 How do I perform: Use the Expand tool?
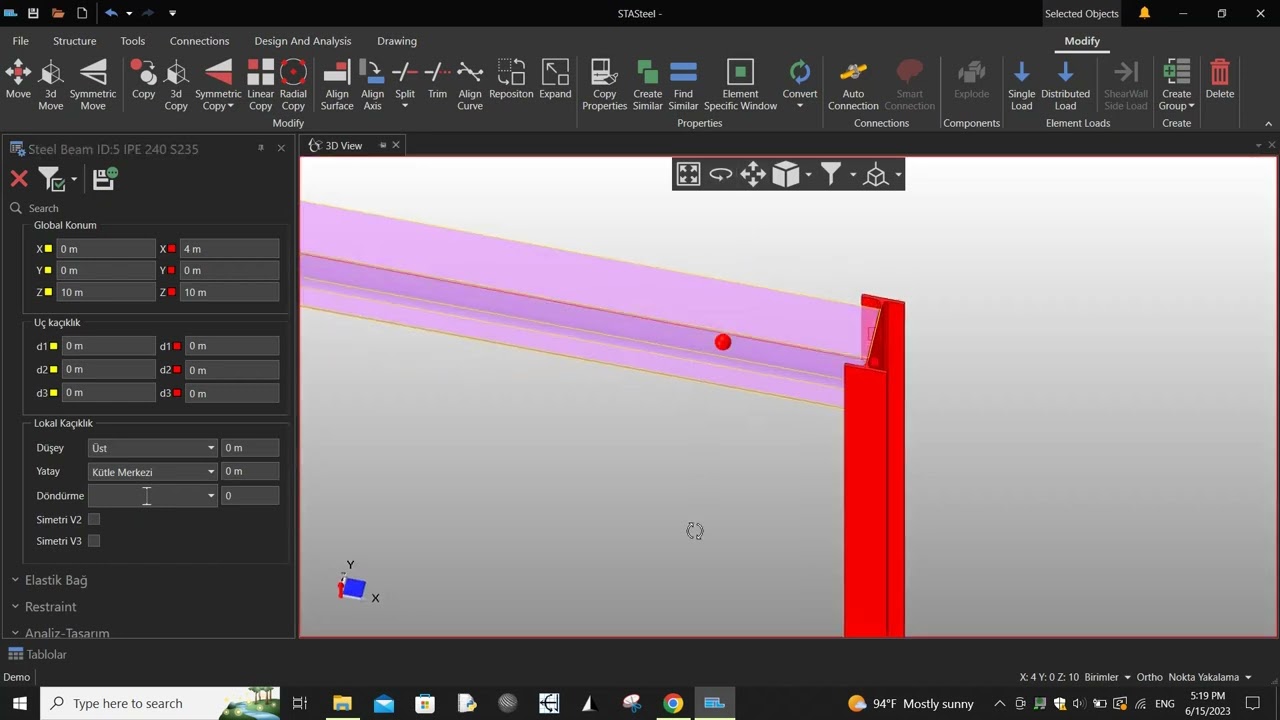tap(555, 80)
